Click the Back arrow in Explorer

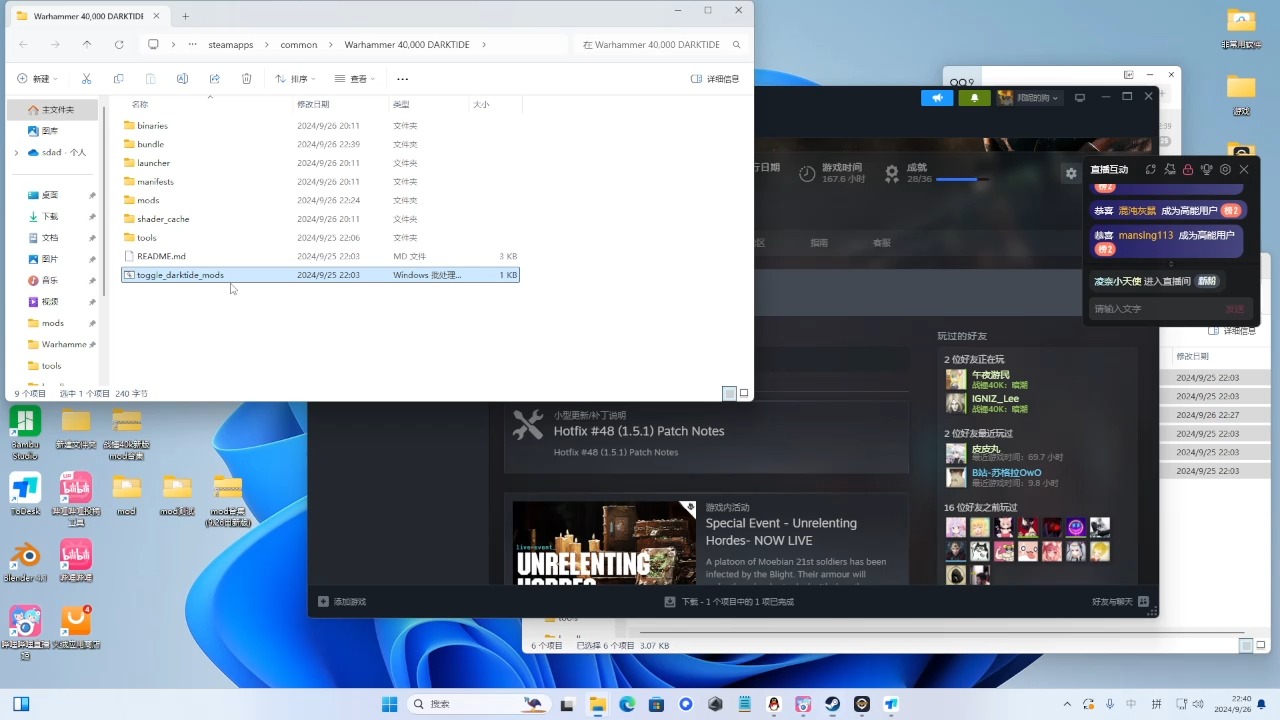coord(24,45)
